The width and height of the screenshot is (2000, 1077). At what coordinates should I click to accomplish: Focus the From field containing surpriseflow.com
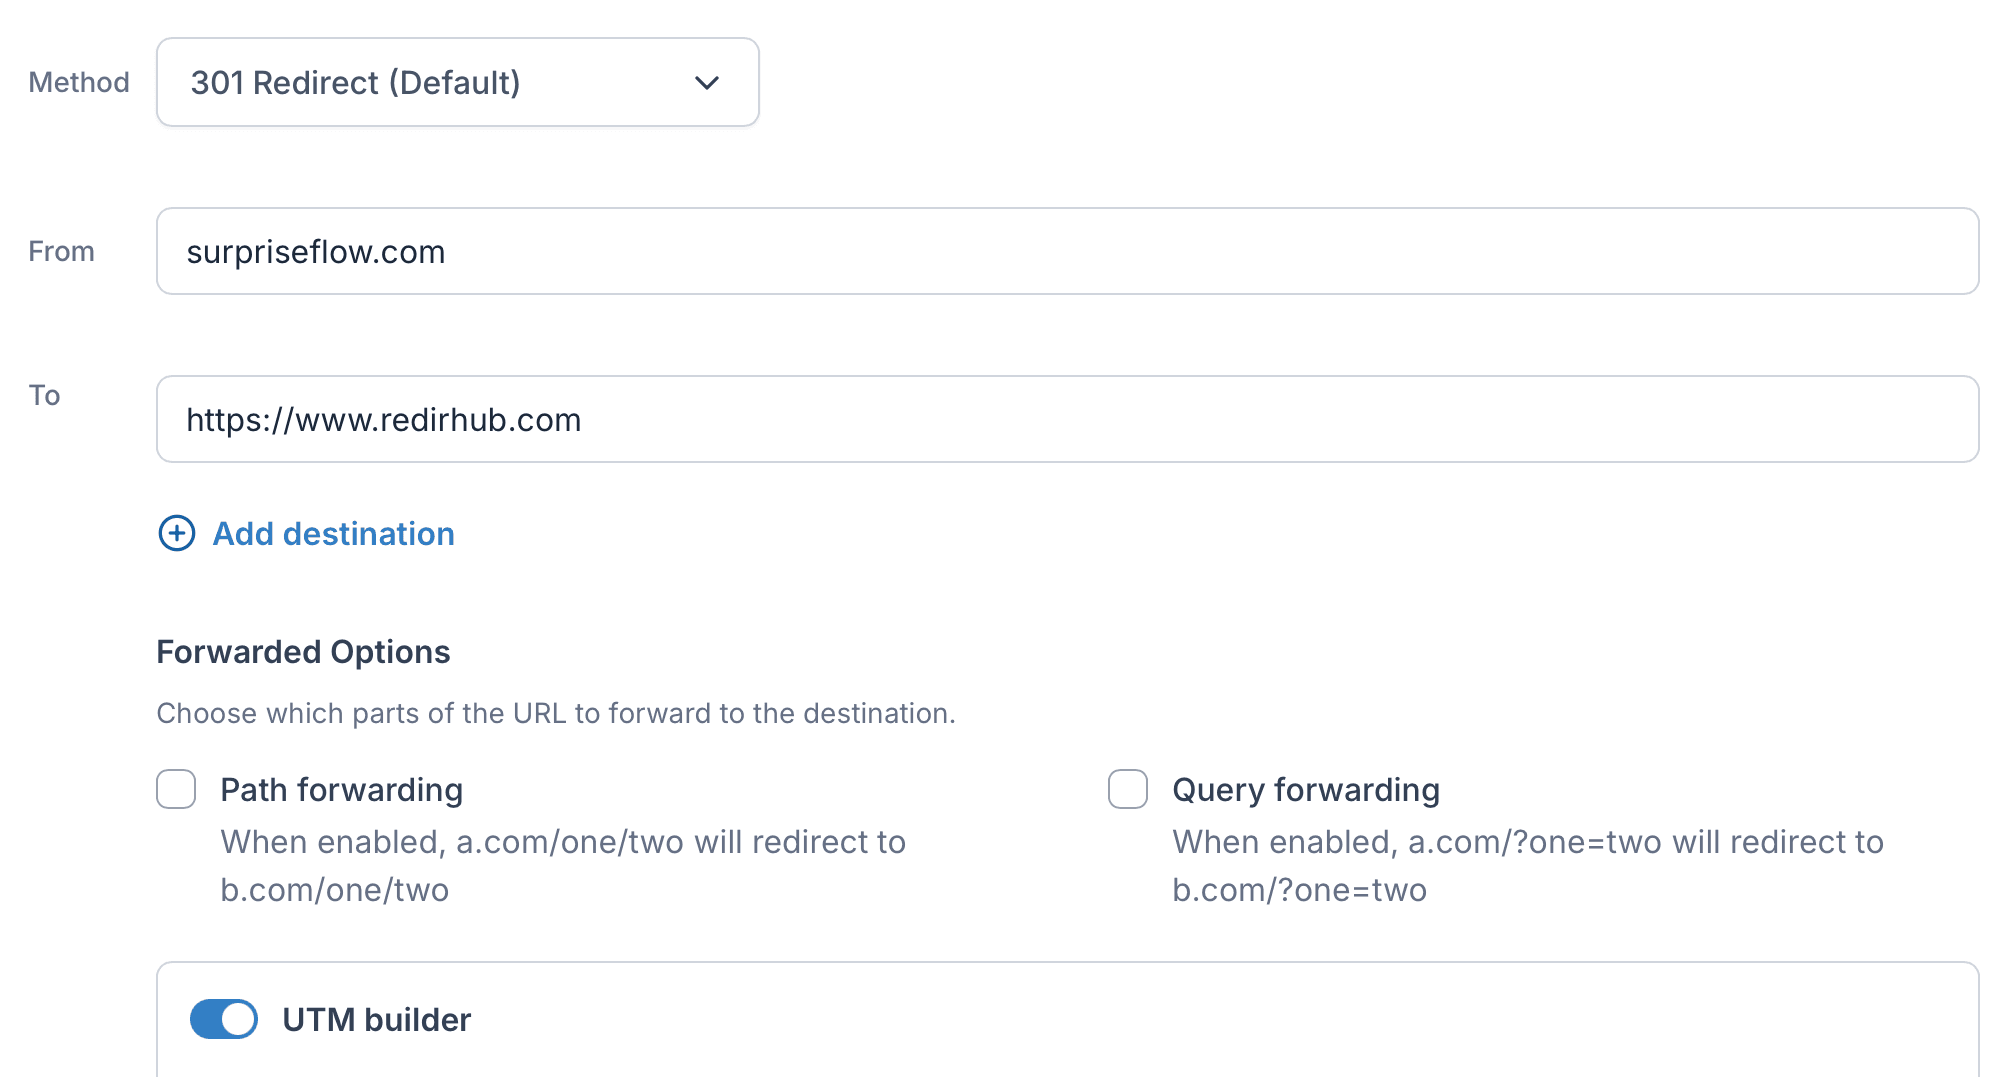1067,251
